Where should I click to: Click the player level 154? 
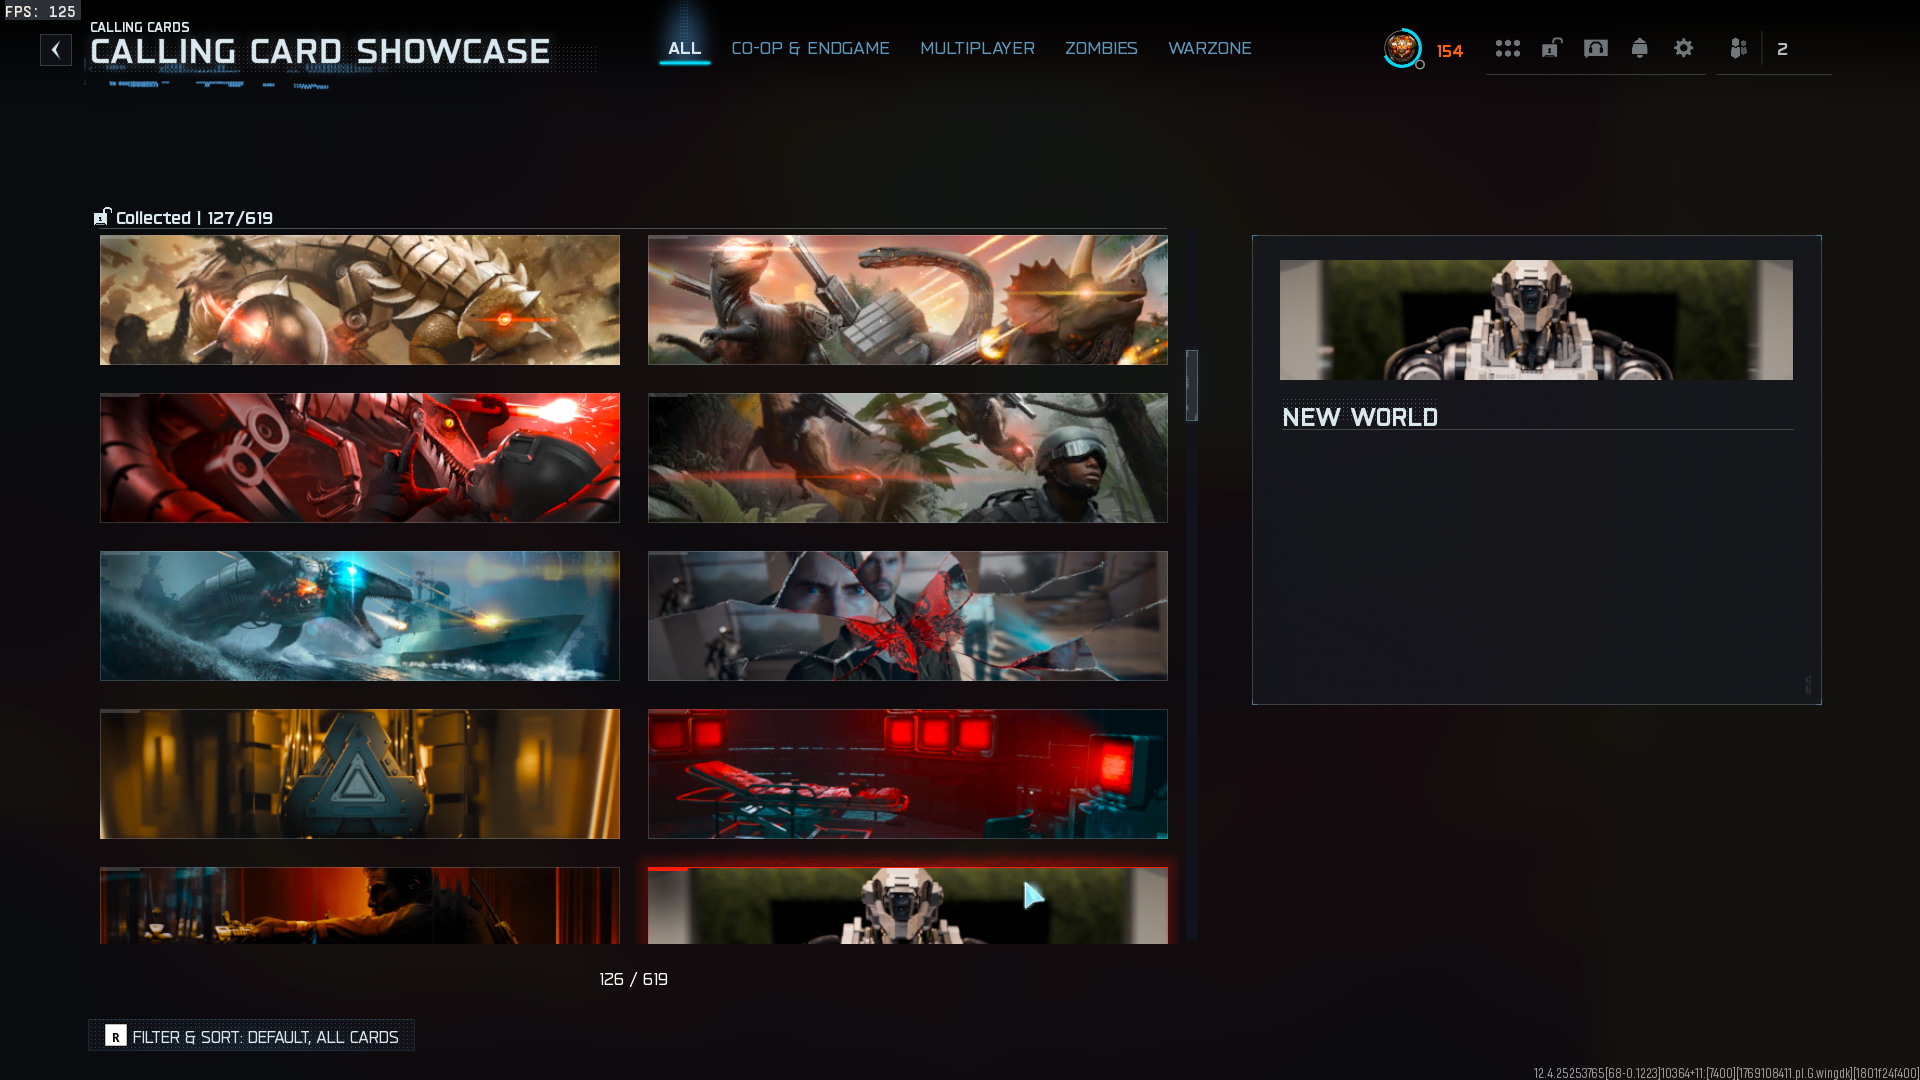(x=1450, y=51)
